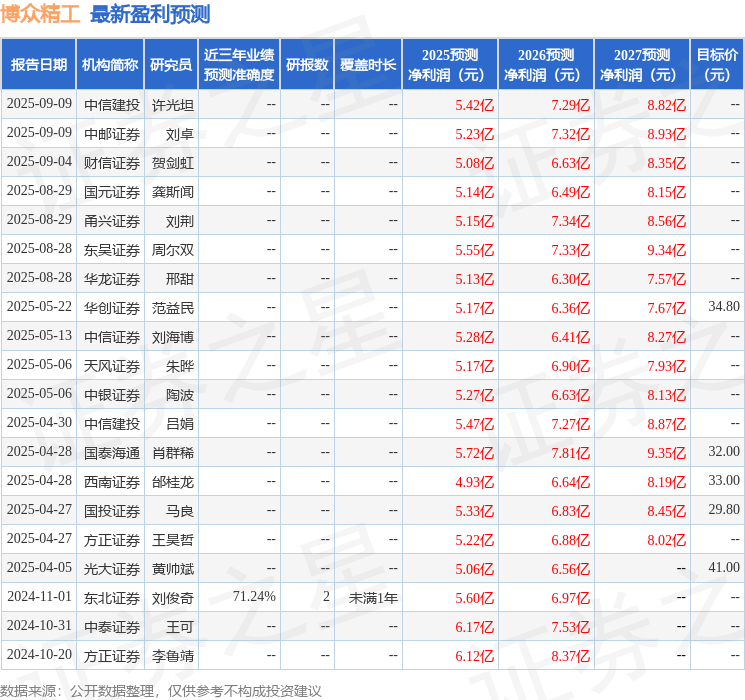Click date 2024-10-20
745x700 pixels.
coord(39,655)
